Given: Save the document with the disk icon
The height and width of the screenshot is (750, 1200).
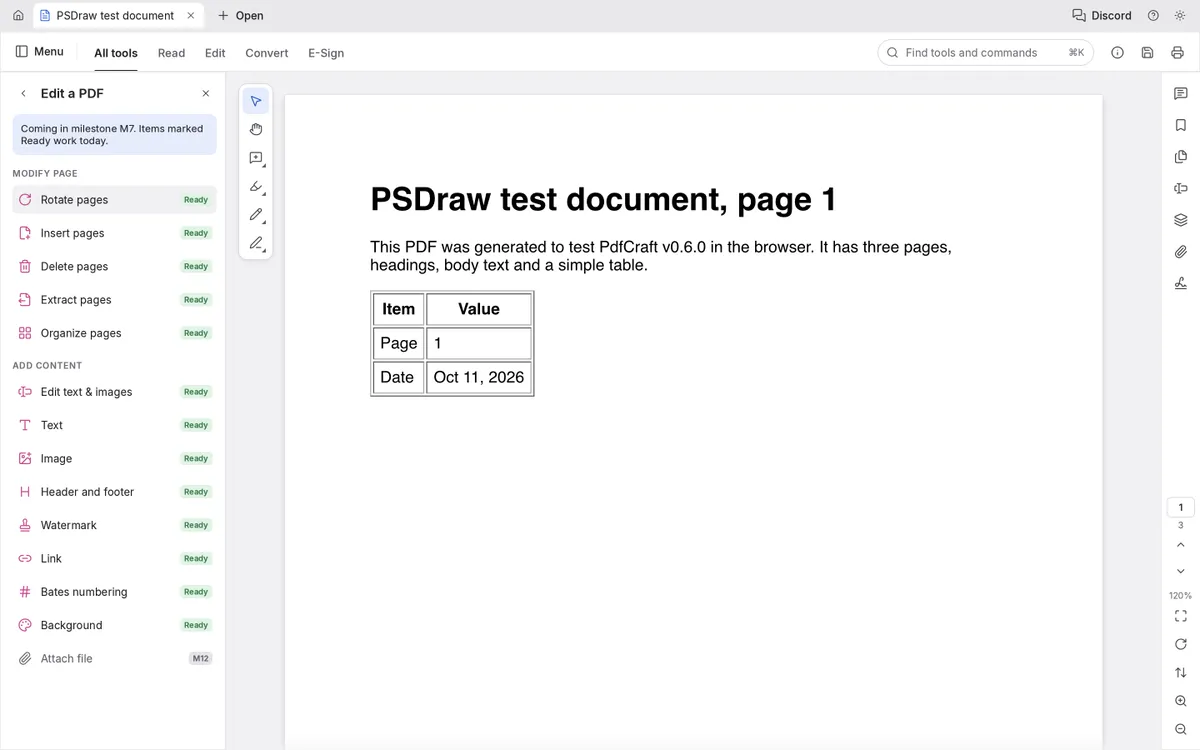Looking at the screenshot, I should click(1147, 53).
